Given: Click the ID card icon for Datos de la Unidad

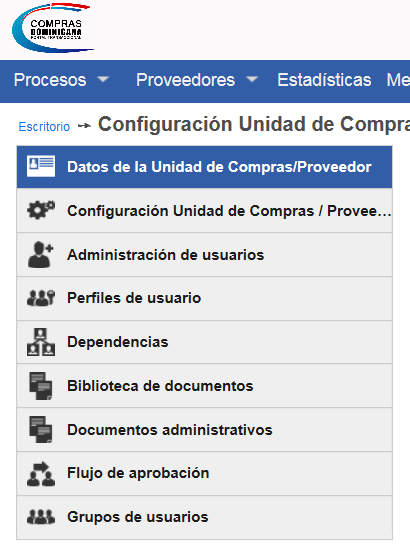Looking at the screenshot, I should coord(41,166).
